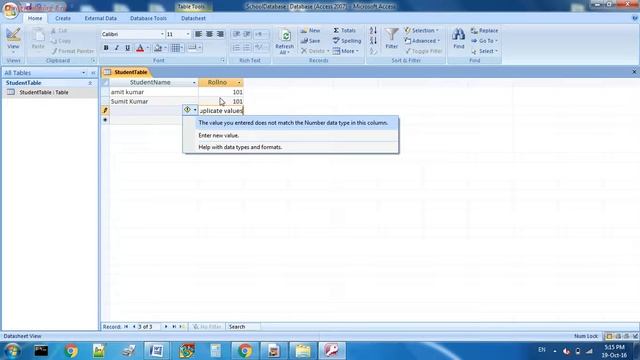Open the Rollno column dropdown arrow
This screenshot has width=640, height=360.
(x=239, y=82)
